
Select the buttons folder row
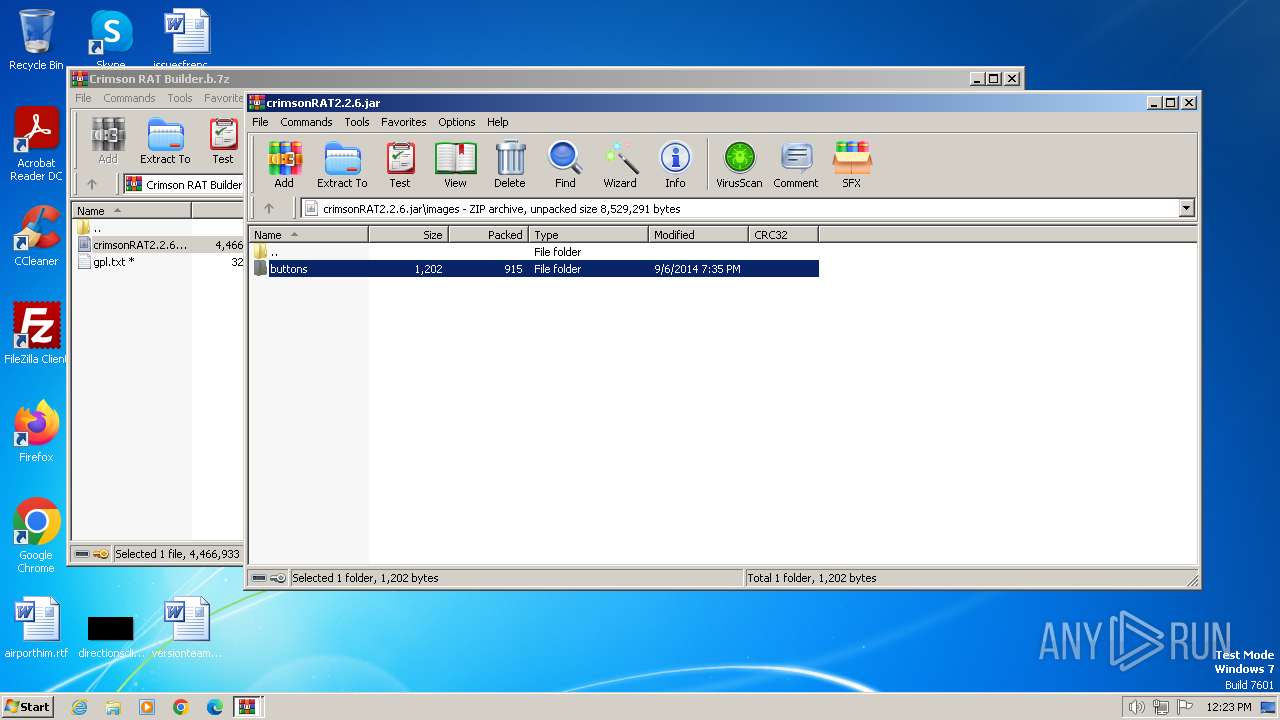pos(535,269)
